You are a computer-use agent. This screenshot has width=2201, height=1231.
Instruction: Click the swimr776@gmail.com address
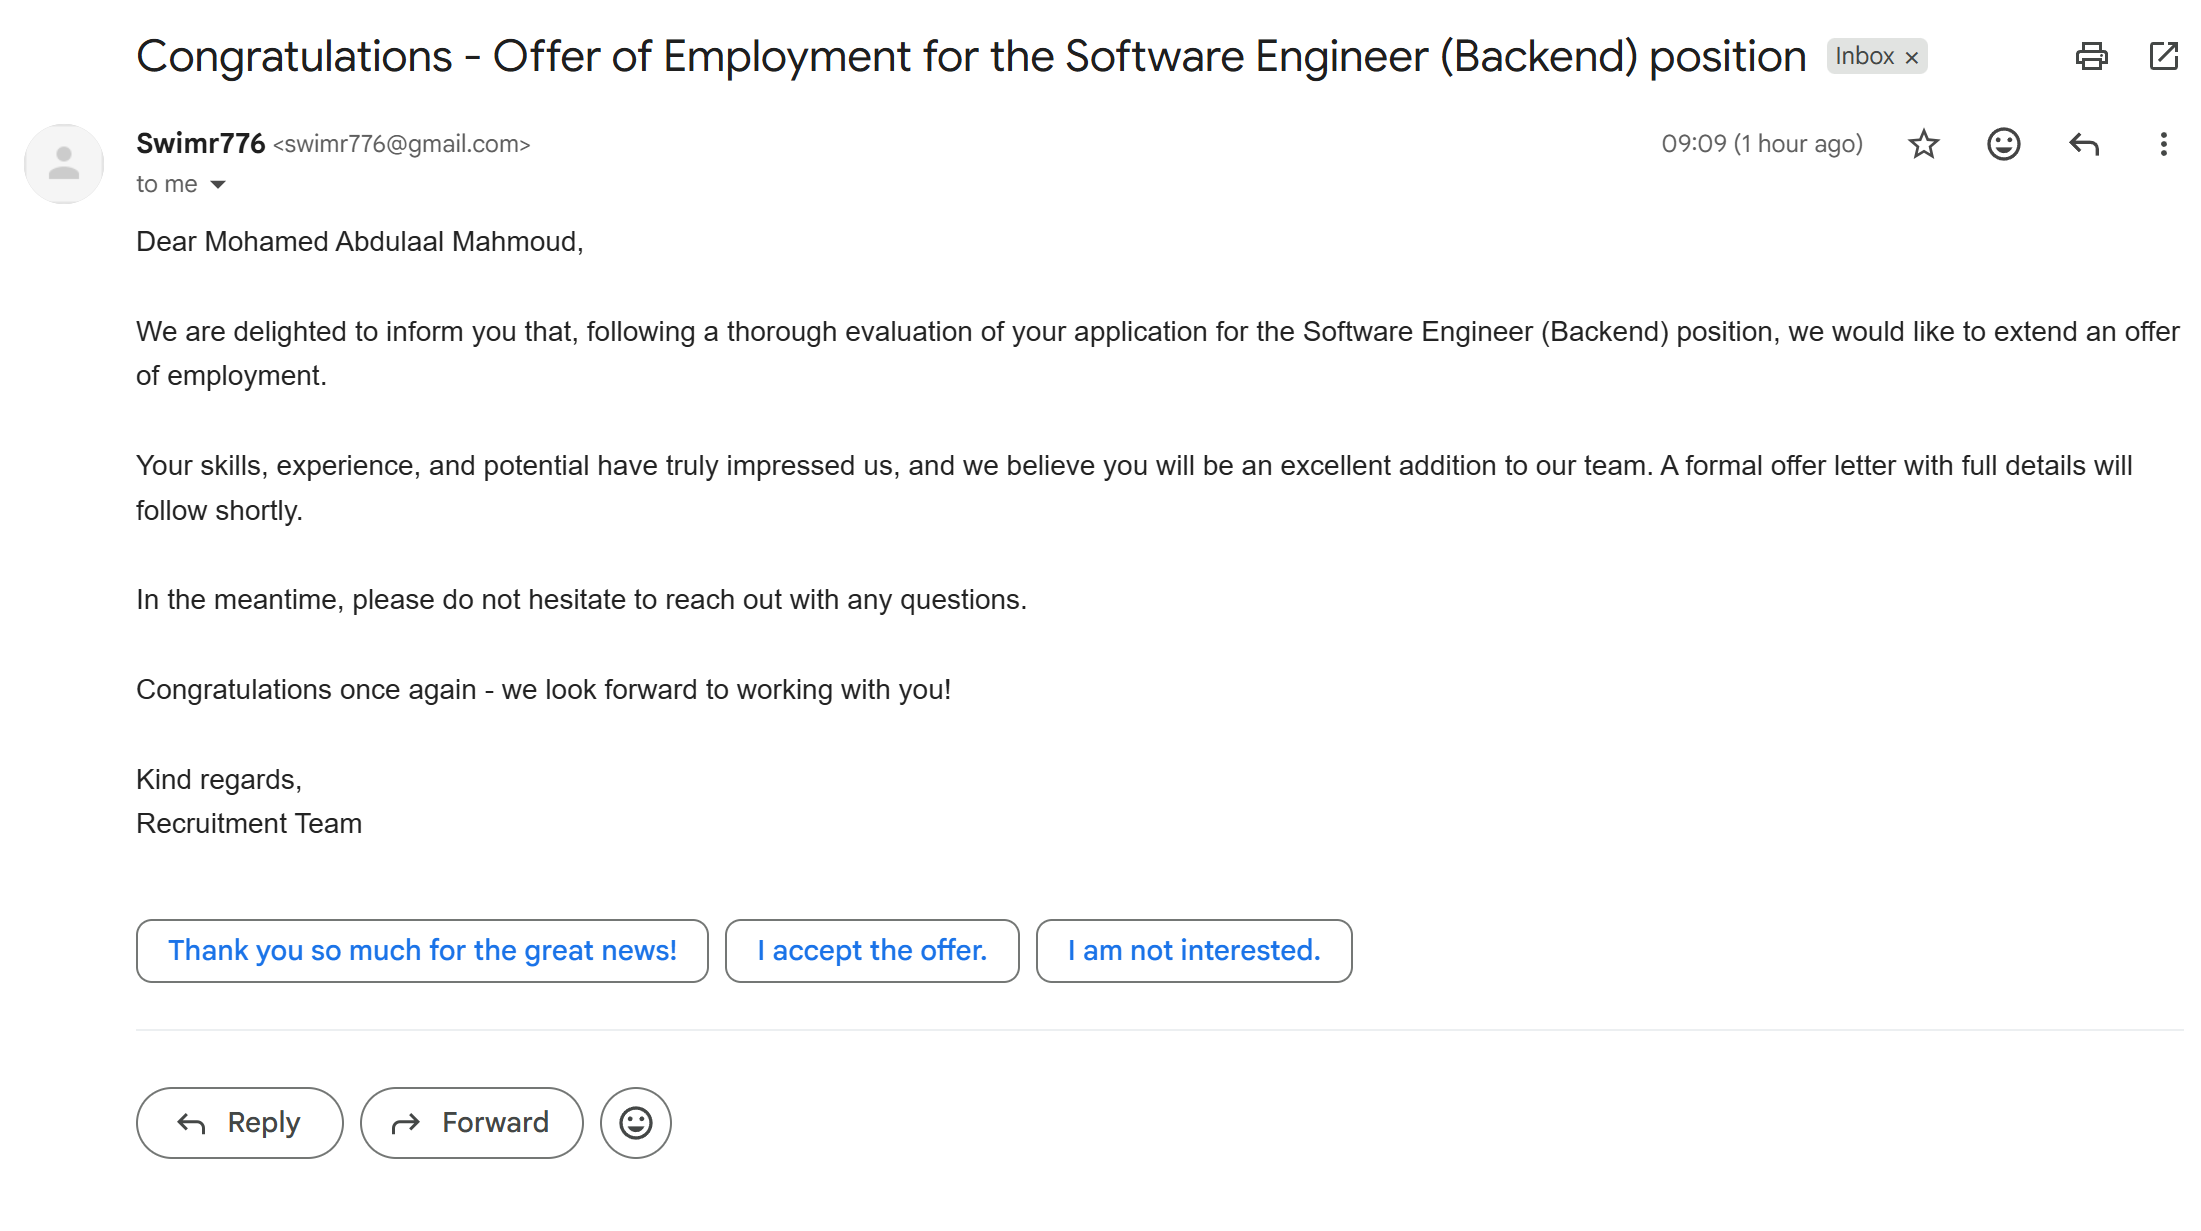click(402, 144)
